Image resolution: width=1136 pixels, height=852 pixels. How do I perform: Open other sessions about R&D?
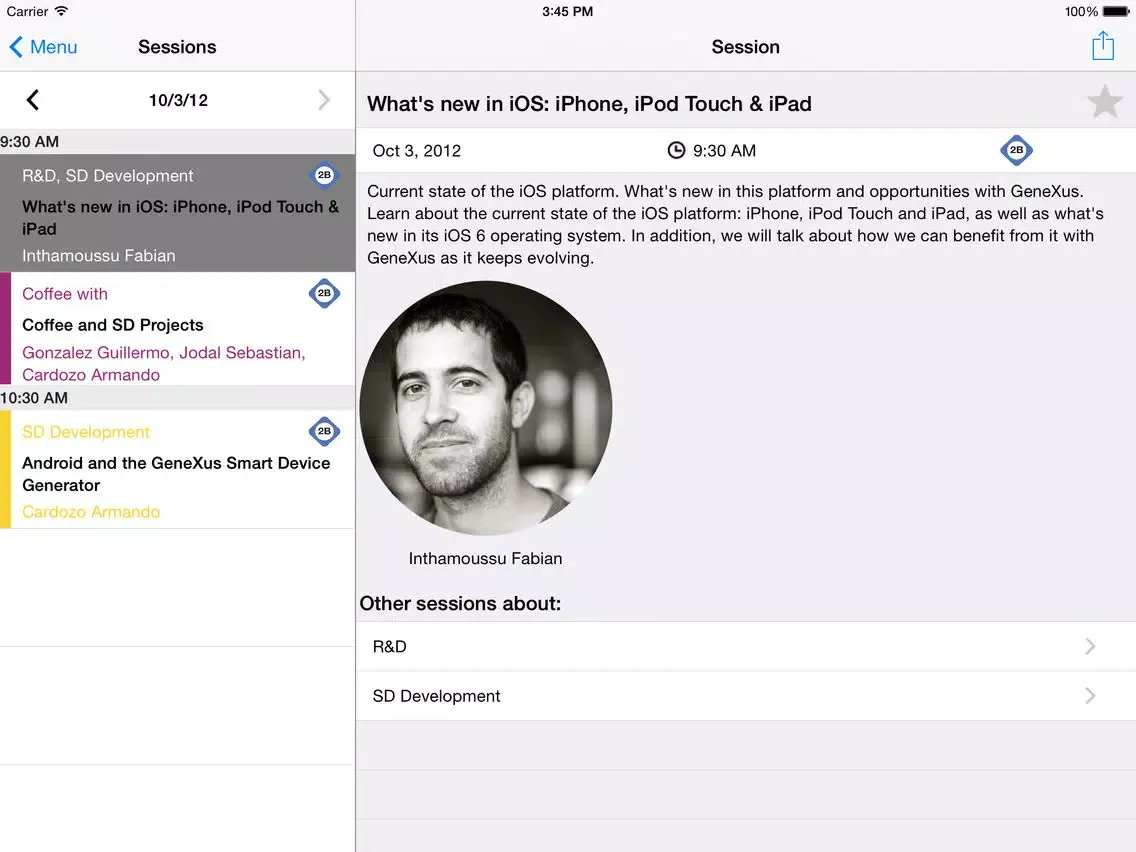click(746, 646)
